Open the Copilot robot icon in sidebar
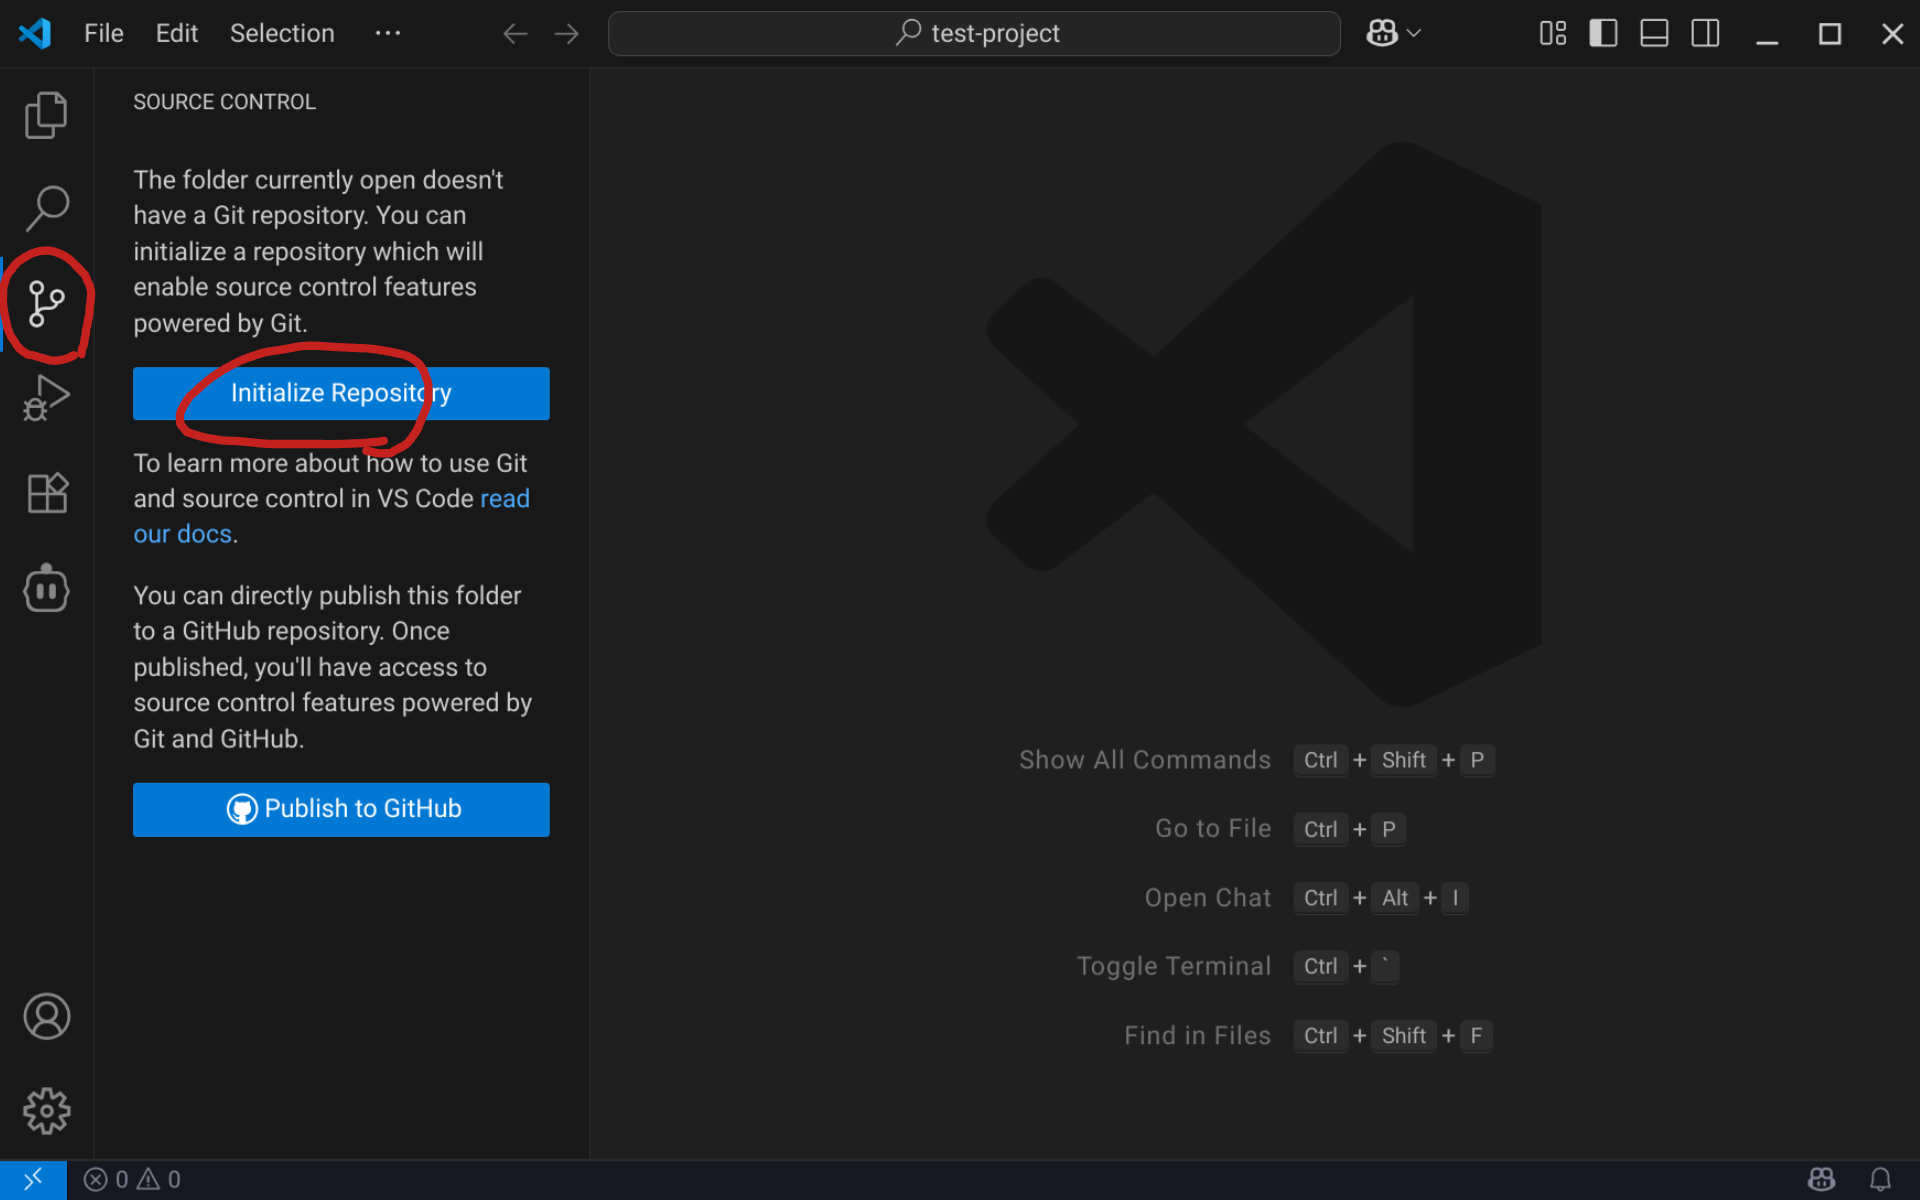This screenshot has height=1200, width=1920. click(x=46, y=589)
